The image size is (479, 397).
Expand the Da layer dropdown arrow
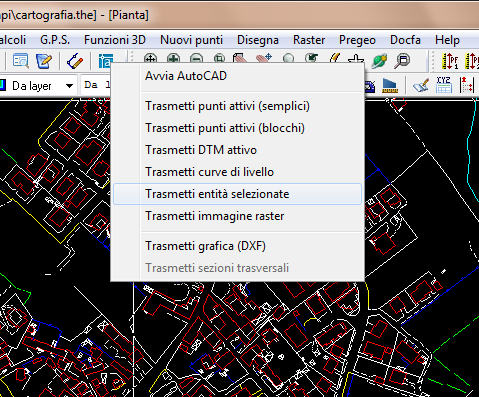(x=69, y=86)
